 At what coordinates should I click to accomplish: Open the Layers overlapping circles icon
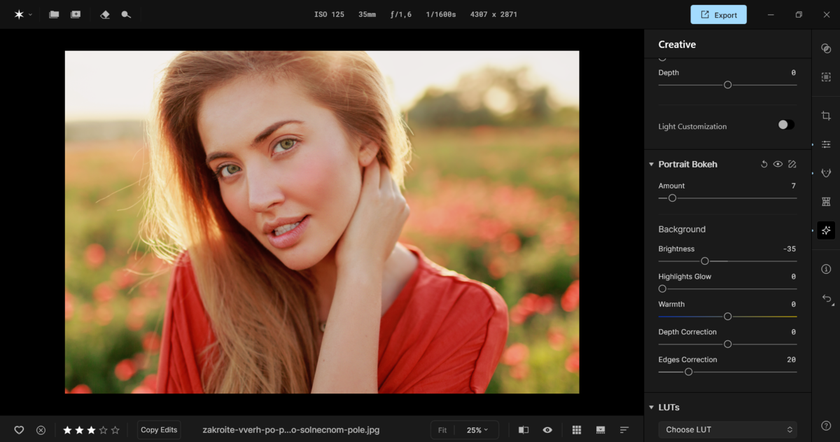(x=826, y=48)
